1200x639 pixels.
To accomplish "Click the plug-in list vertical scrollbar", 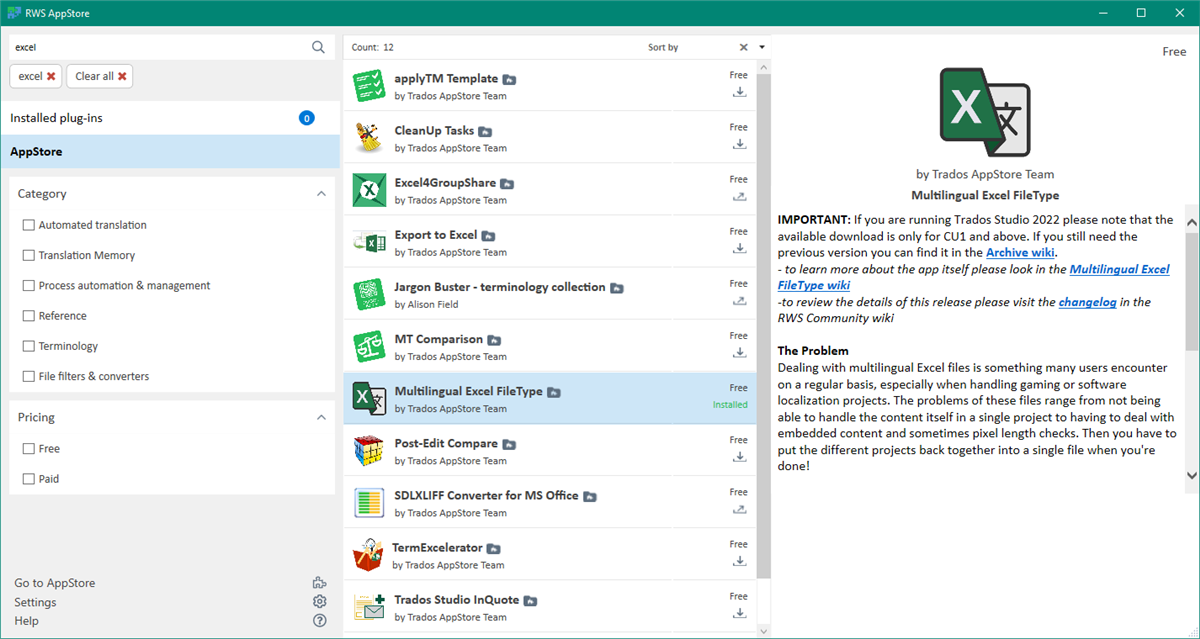I will point(764,325).
